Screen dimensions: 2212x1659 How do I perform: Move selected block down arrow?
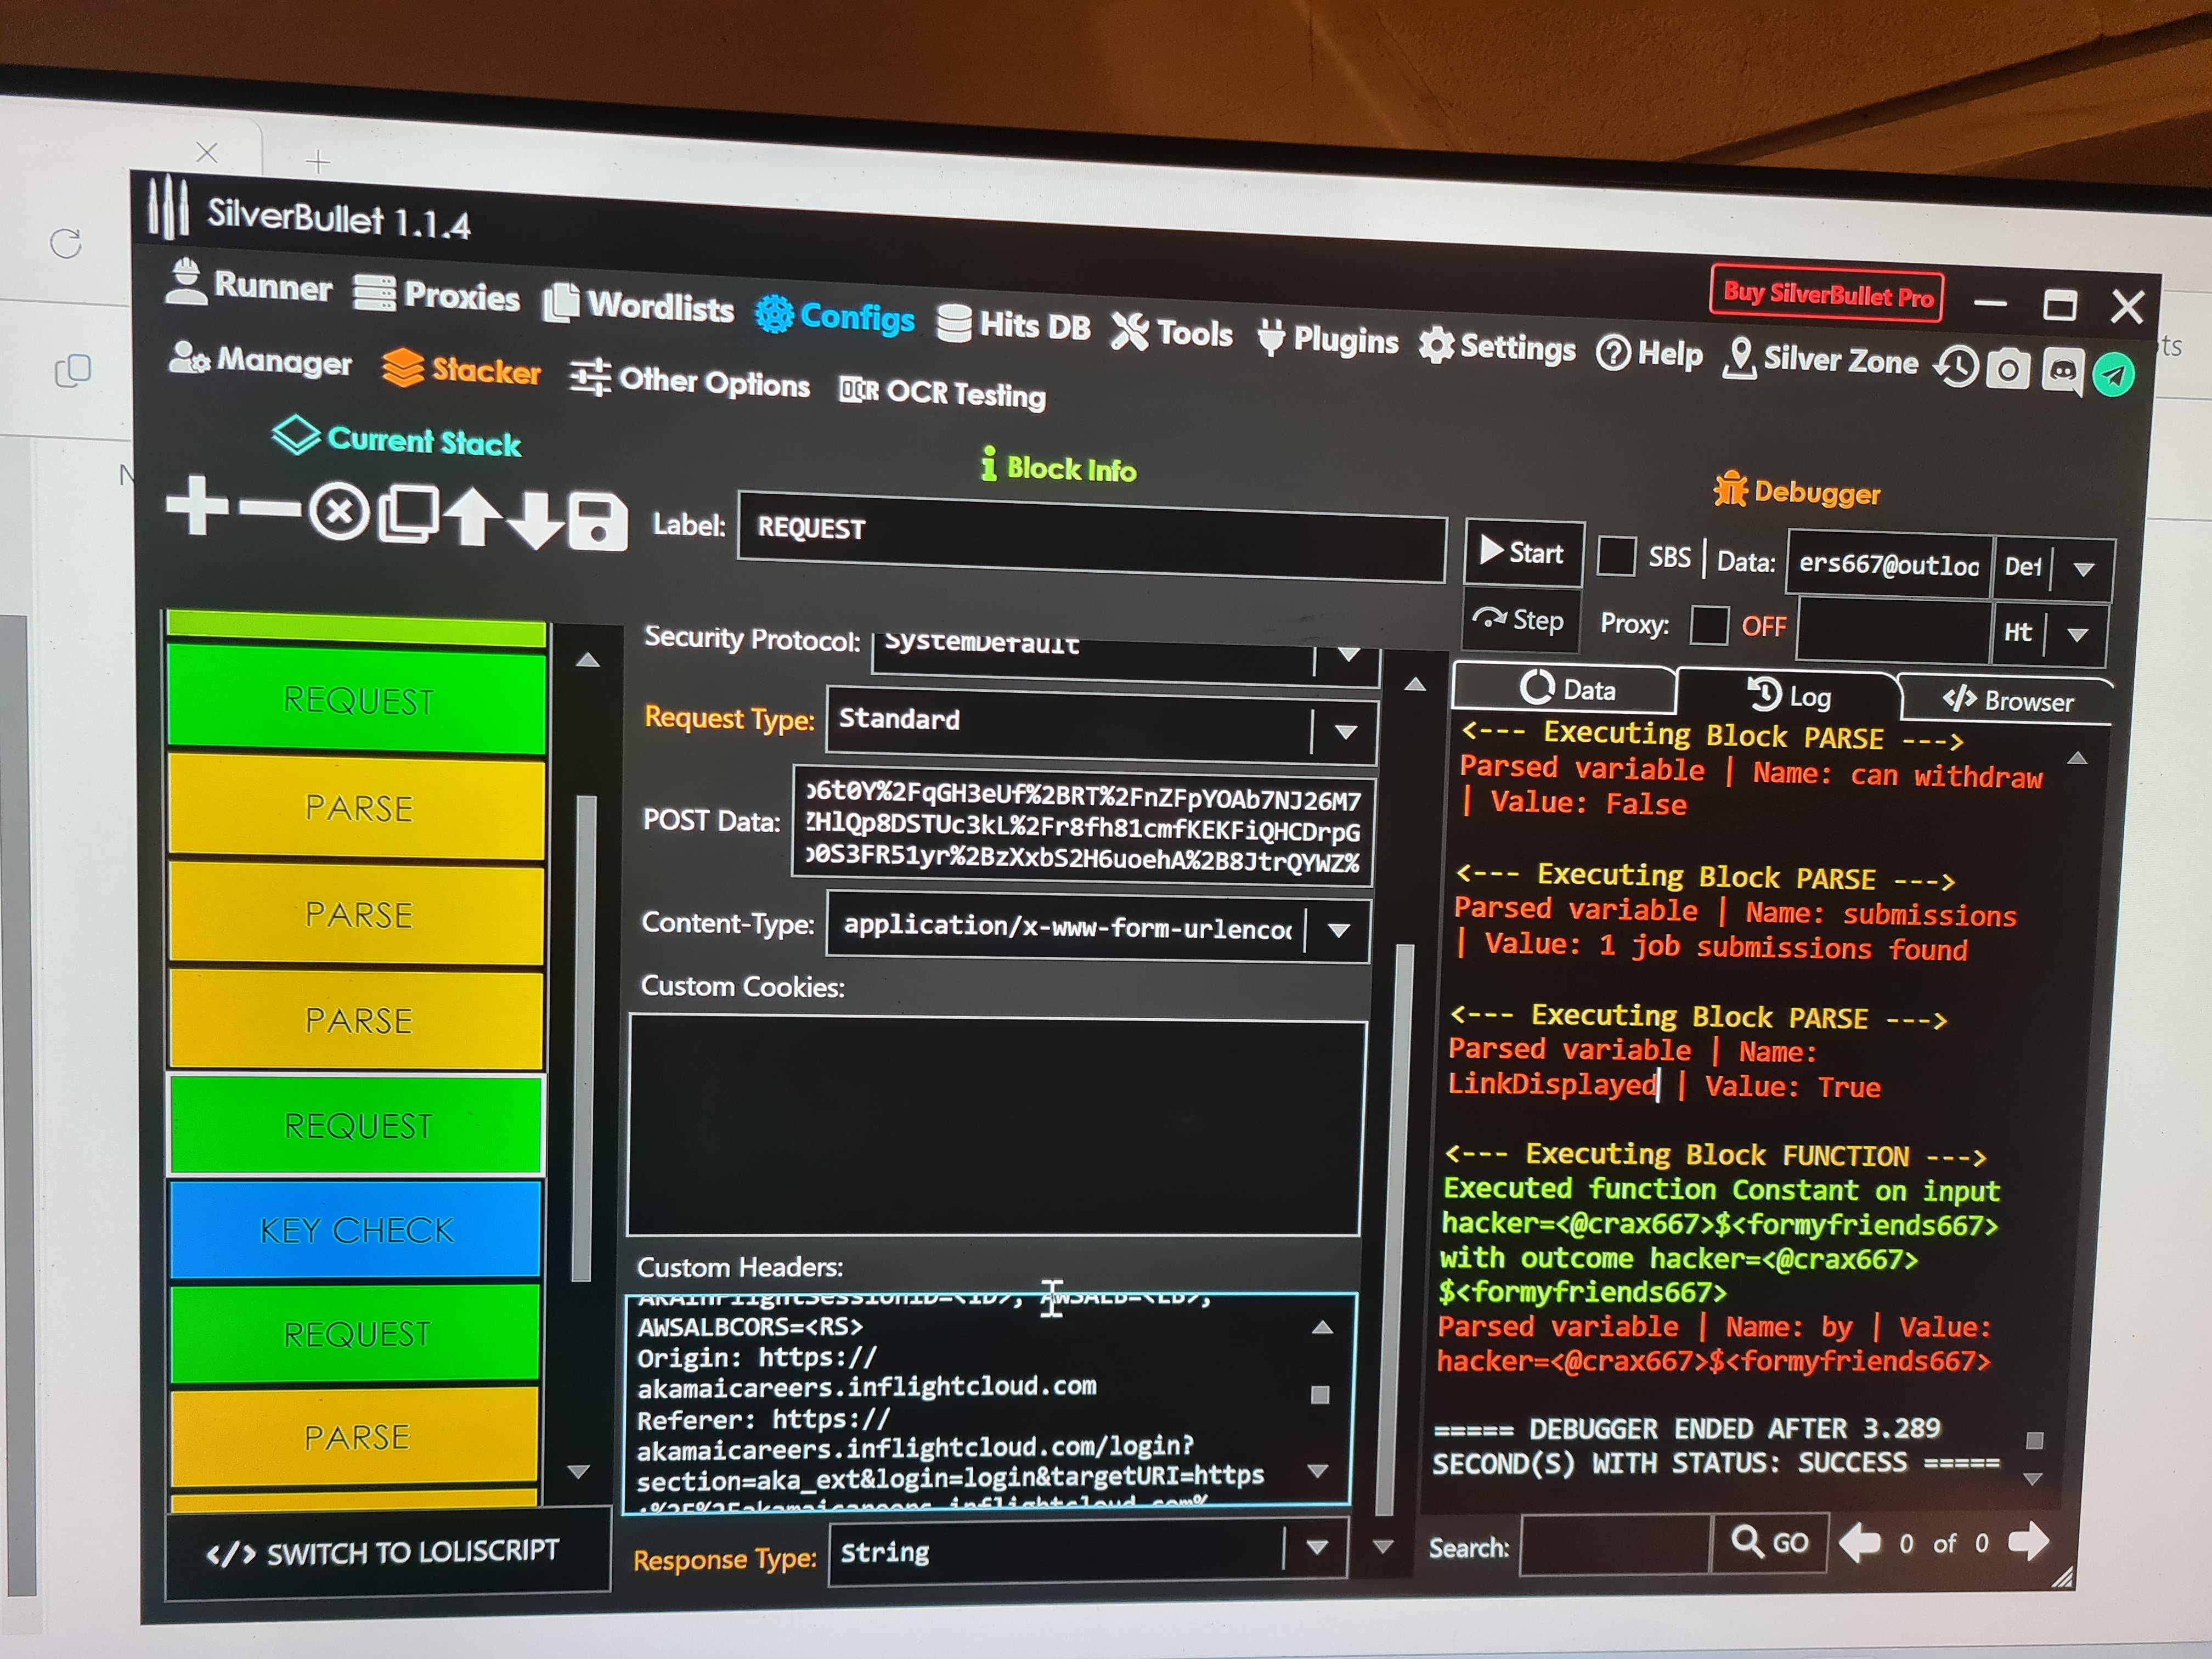click(x=536, y=521)
